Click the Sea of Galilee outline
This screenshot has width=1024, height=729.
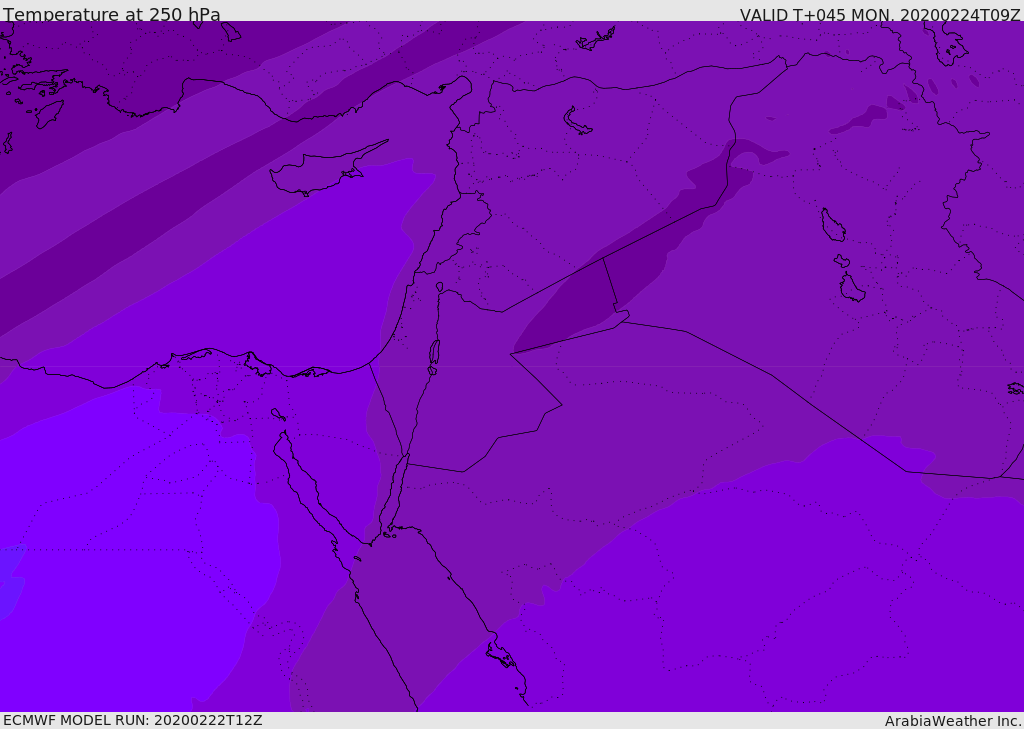tap(439, 287)
